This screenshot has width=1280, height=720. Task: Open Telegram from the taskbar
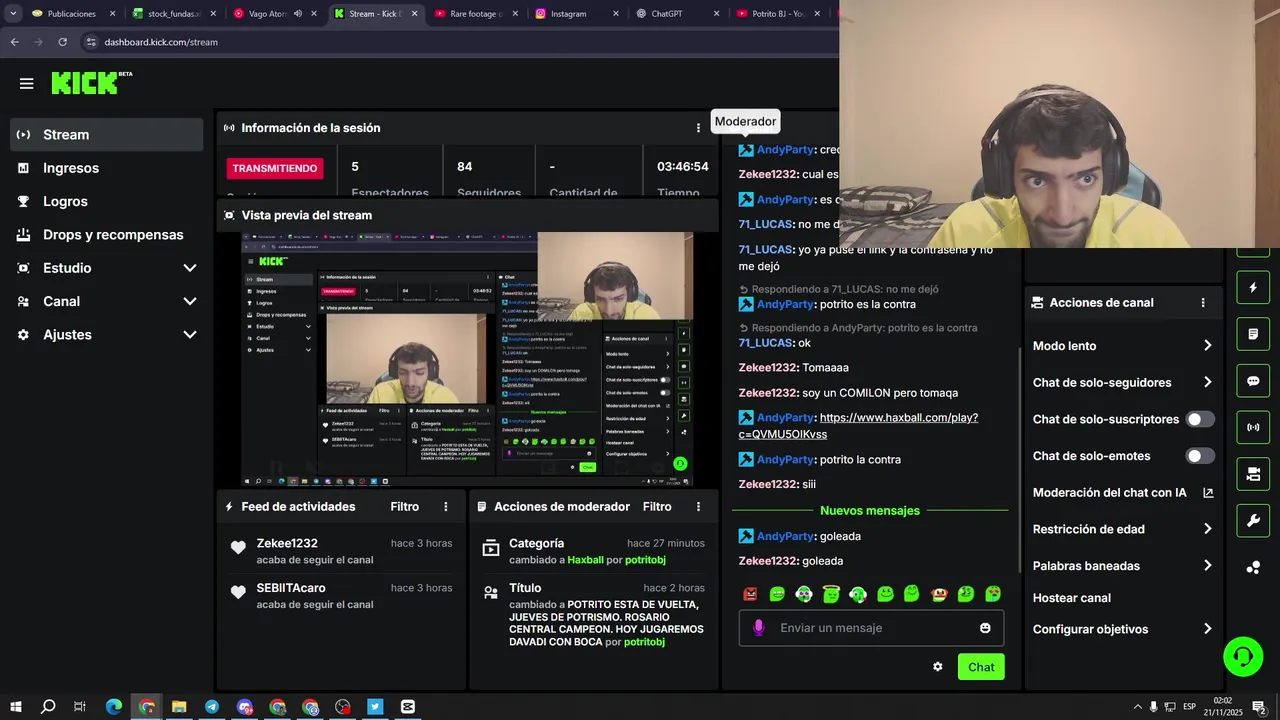pyautogui.click(x=212, y=707)
